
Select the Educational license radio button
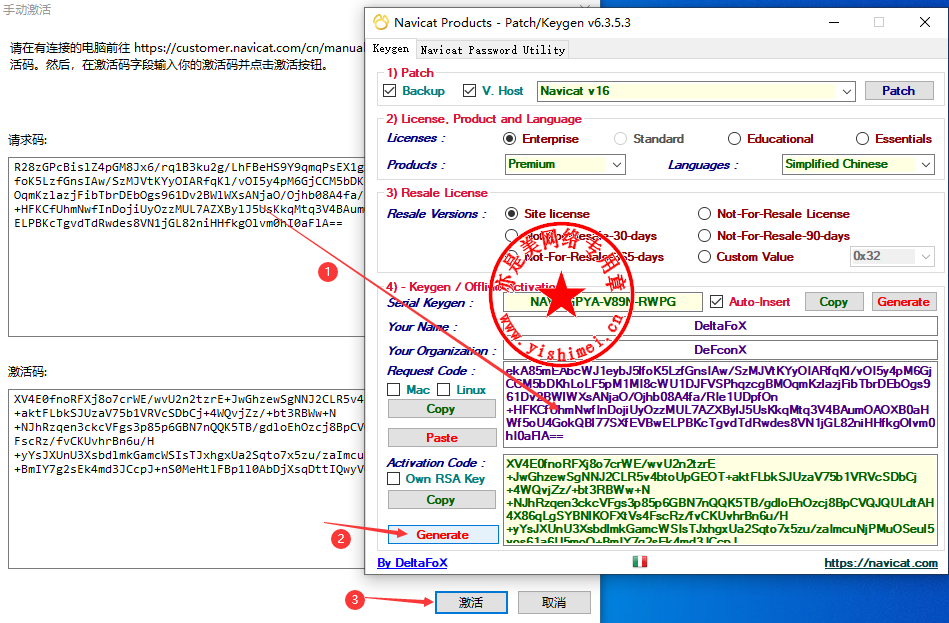pyautogui.click(x=734, y=139)
